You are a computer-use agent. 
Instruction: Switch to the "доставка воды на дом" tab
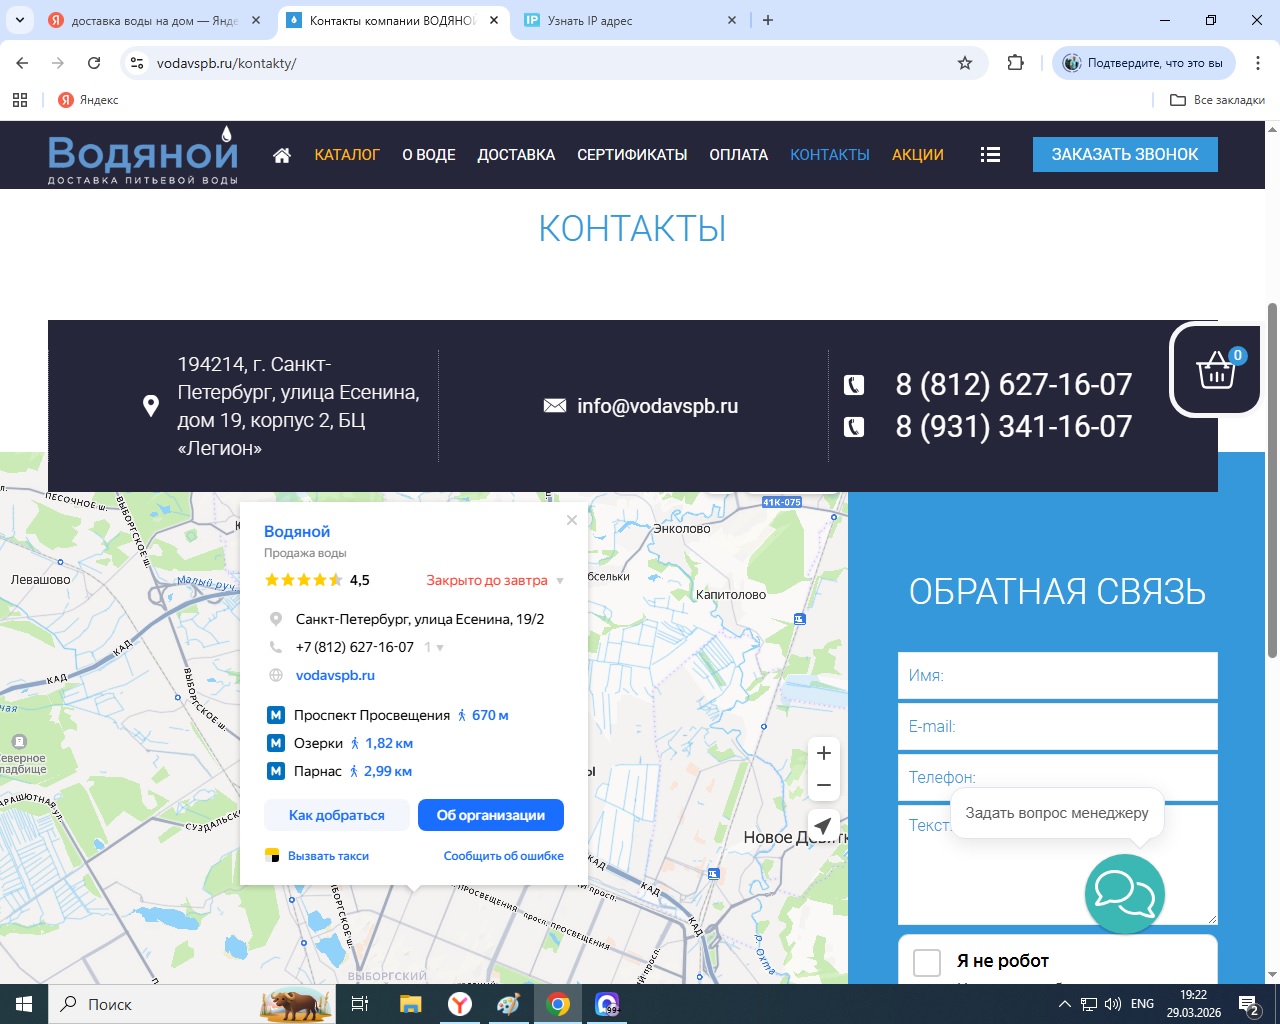(x=155, y=20)
